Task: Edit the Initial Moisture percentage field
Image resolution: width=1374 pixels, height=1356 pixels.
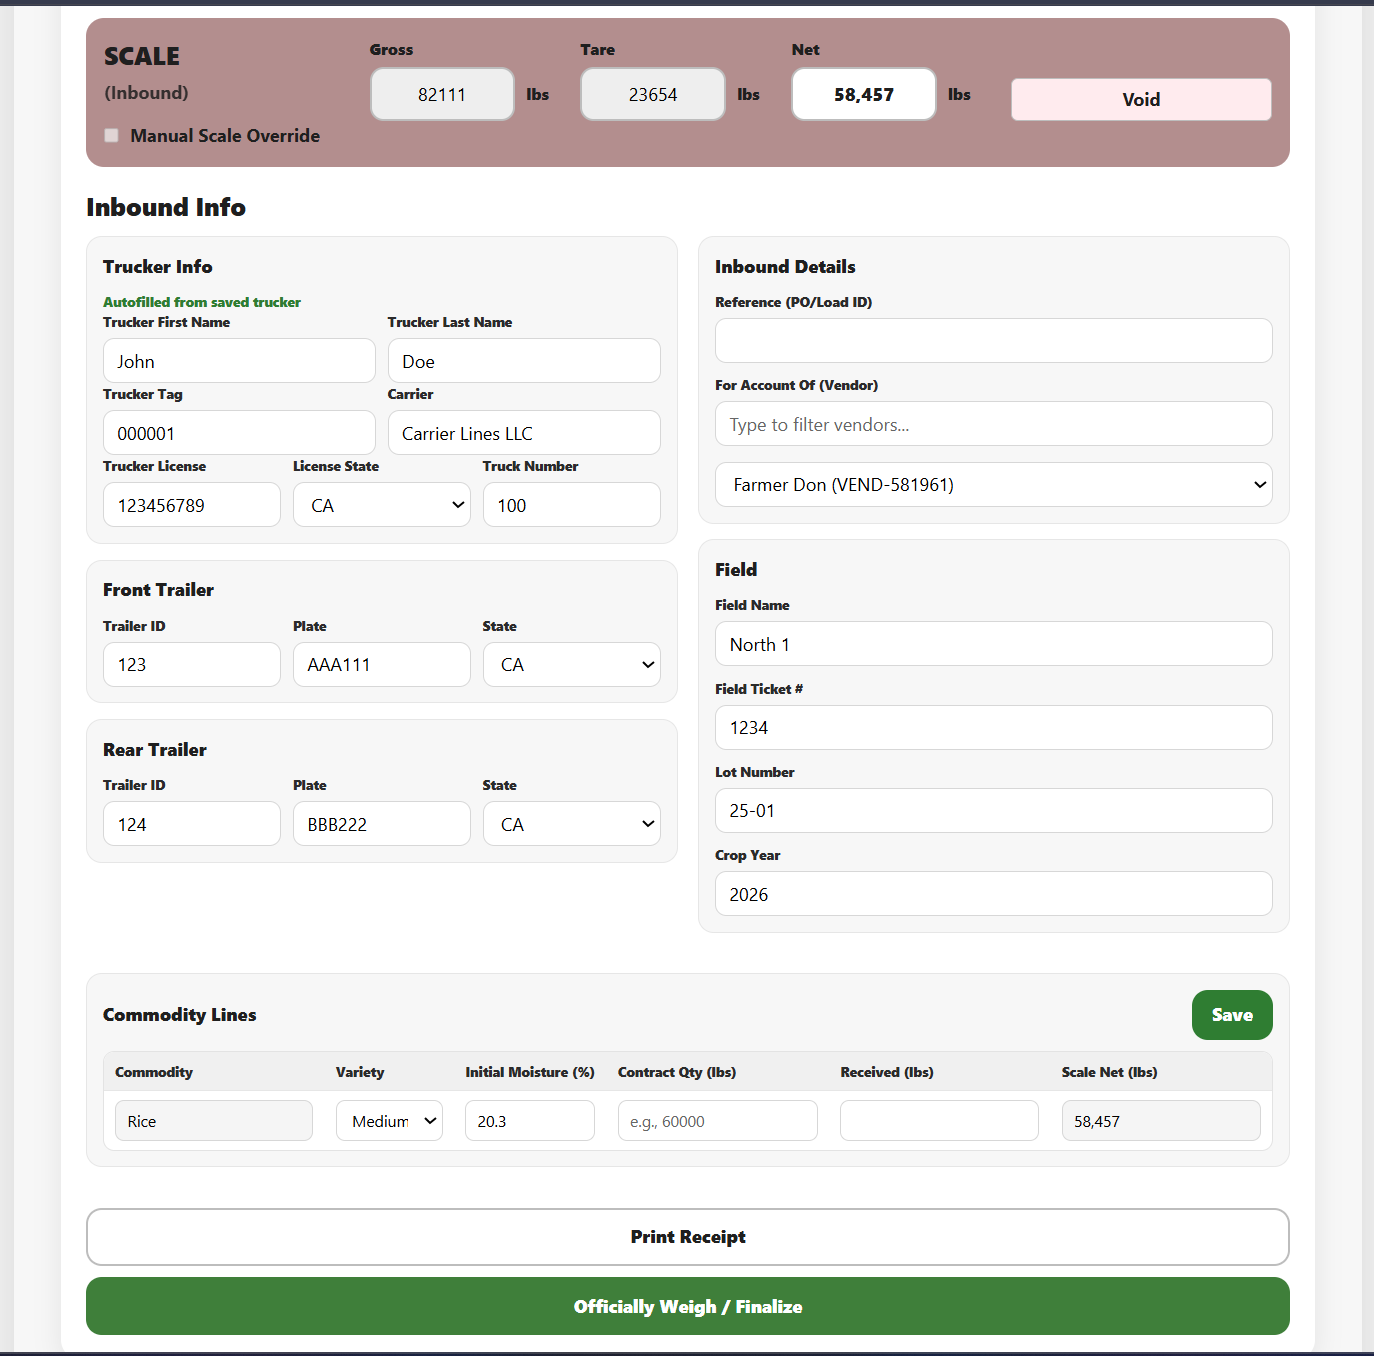Action: tap(529, 1121)
